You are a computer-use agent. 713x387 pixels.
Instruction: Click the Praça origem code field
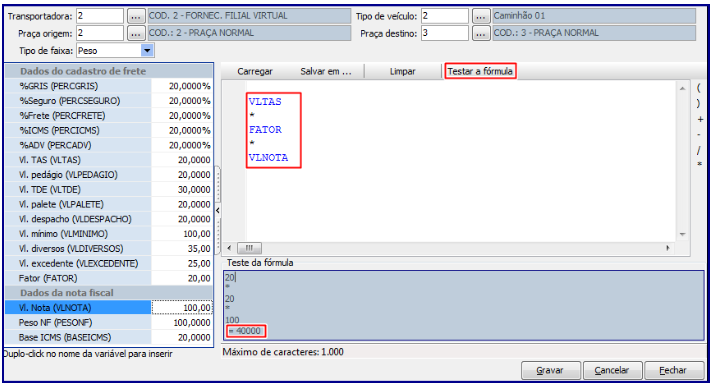tap(100, 33)
